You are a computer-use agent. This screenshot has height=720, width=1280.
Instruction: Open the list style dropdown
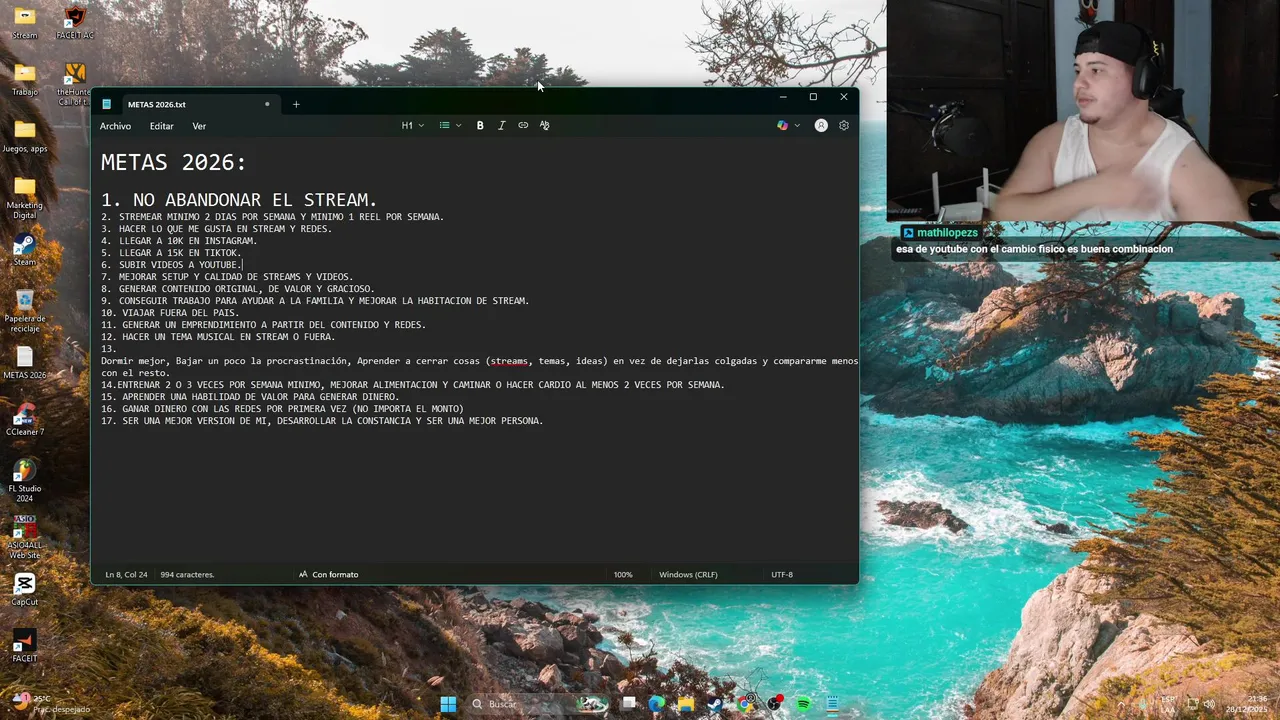450,125
